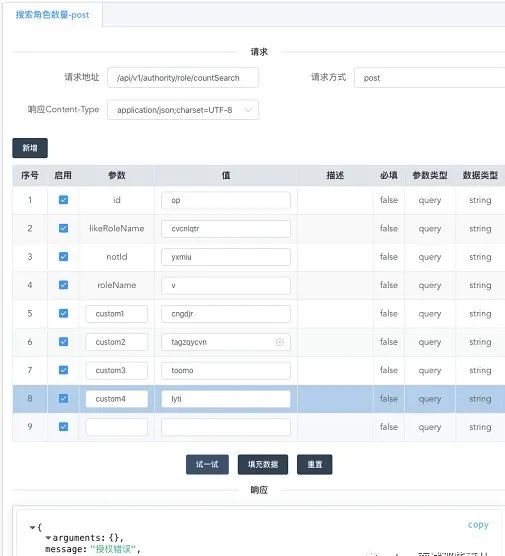Image resolution: width=505 pixels, height=556 pixels.
Task: Edit the value field 'cngdjr'
Action: click(226, 314)
